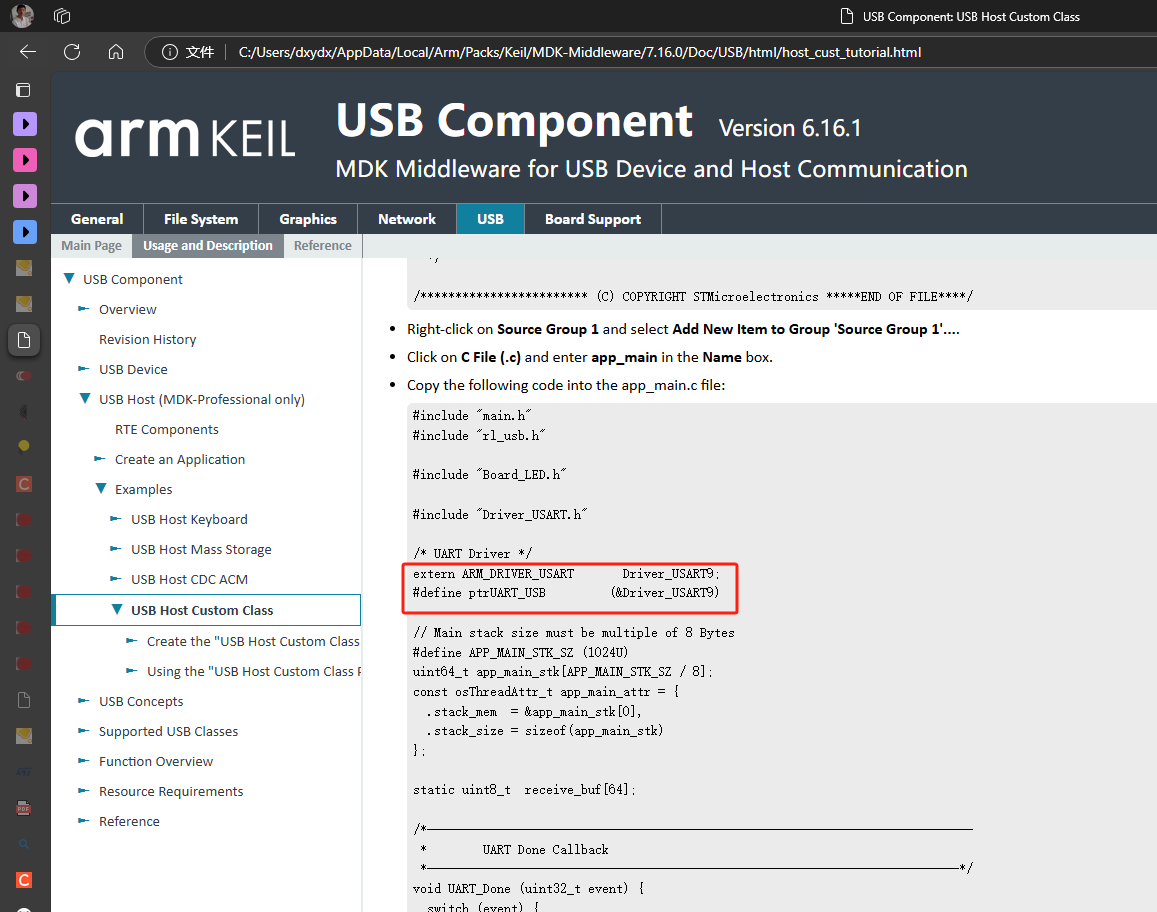Open the File System tab
The height and width of the screenshot is (912, 1157).
201,219
